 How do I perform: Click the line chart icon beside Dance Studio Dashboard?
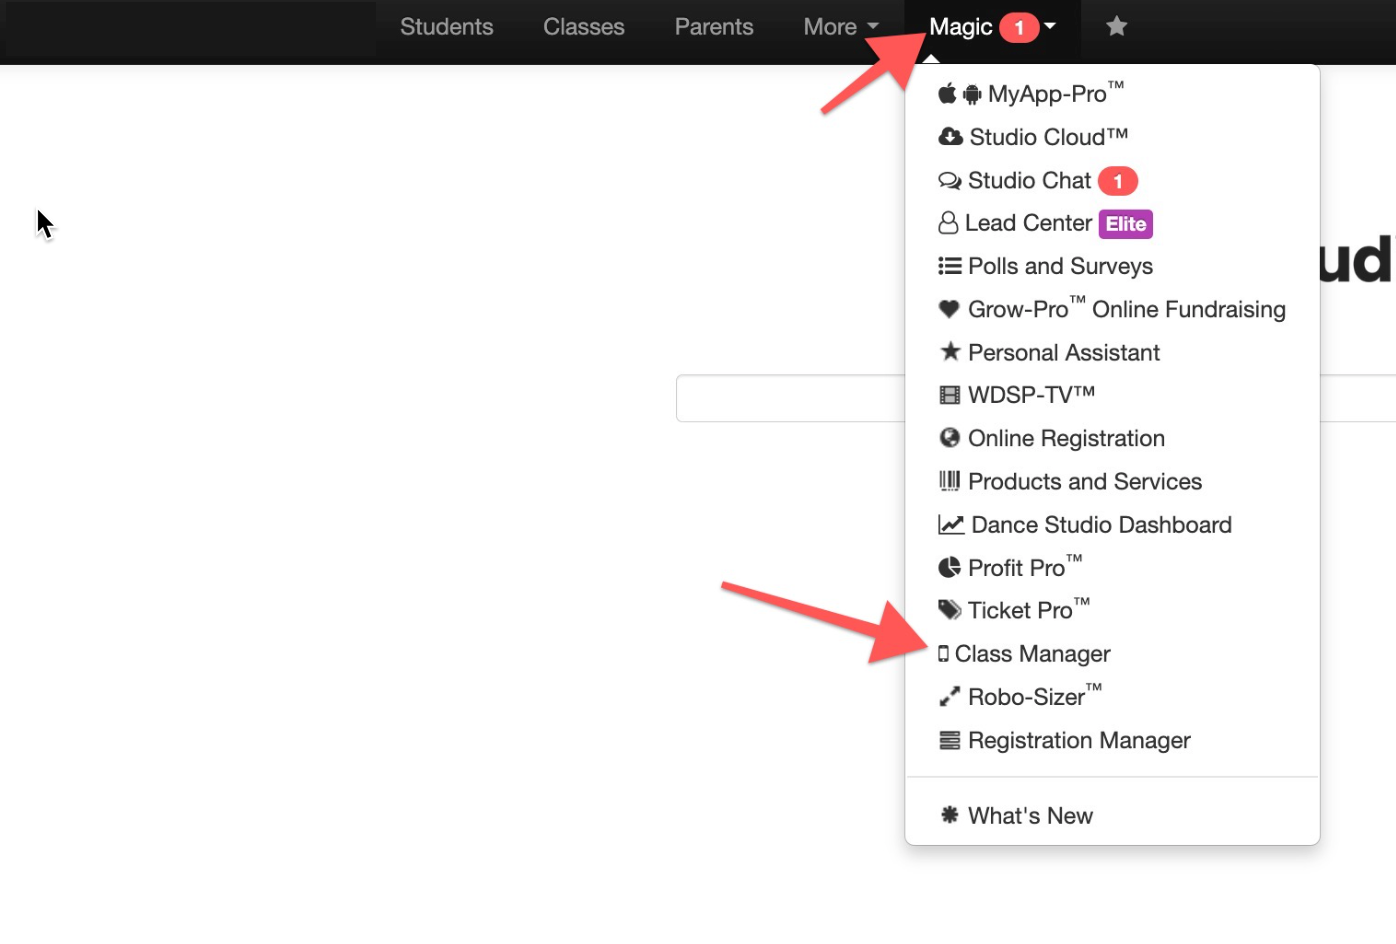(x=951, y=524)
